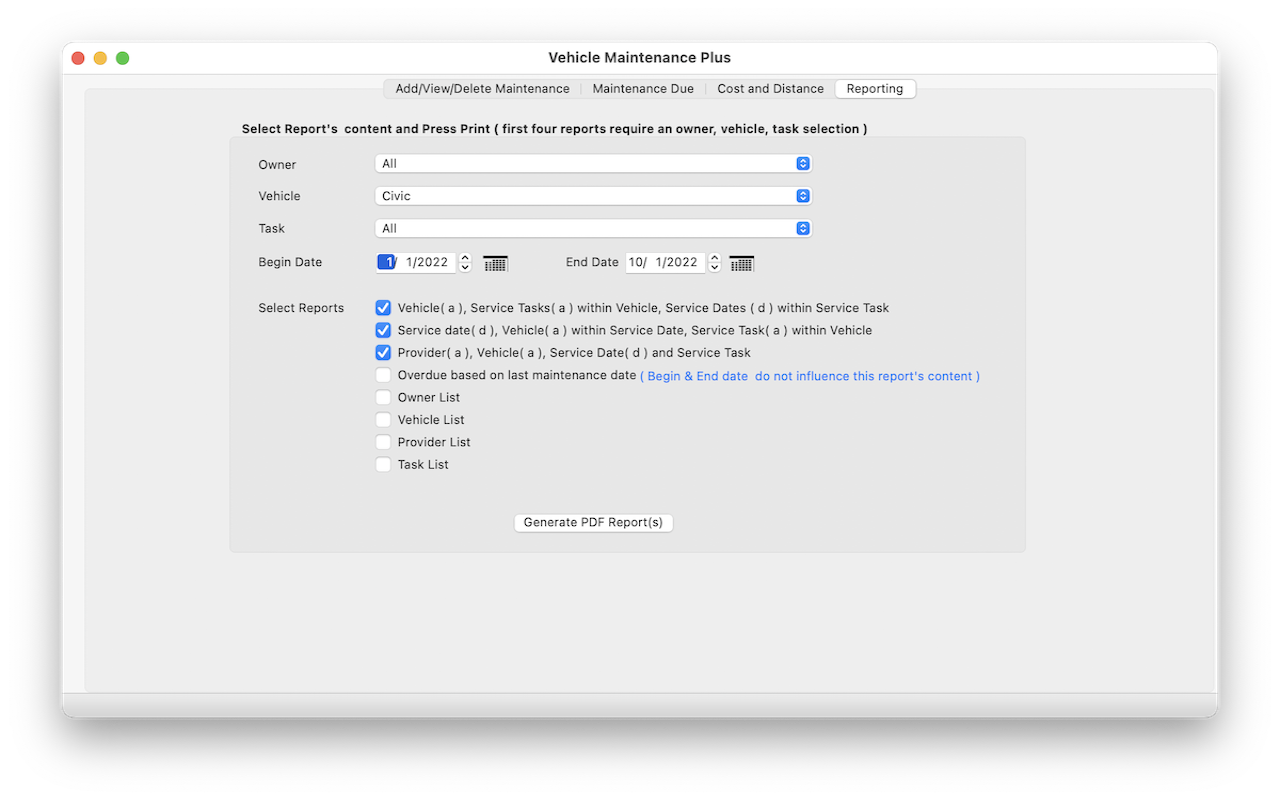
Task: Open the Maintenance Due tab
Action: [643, 89]
